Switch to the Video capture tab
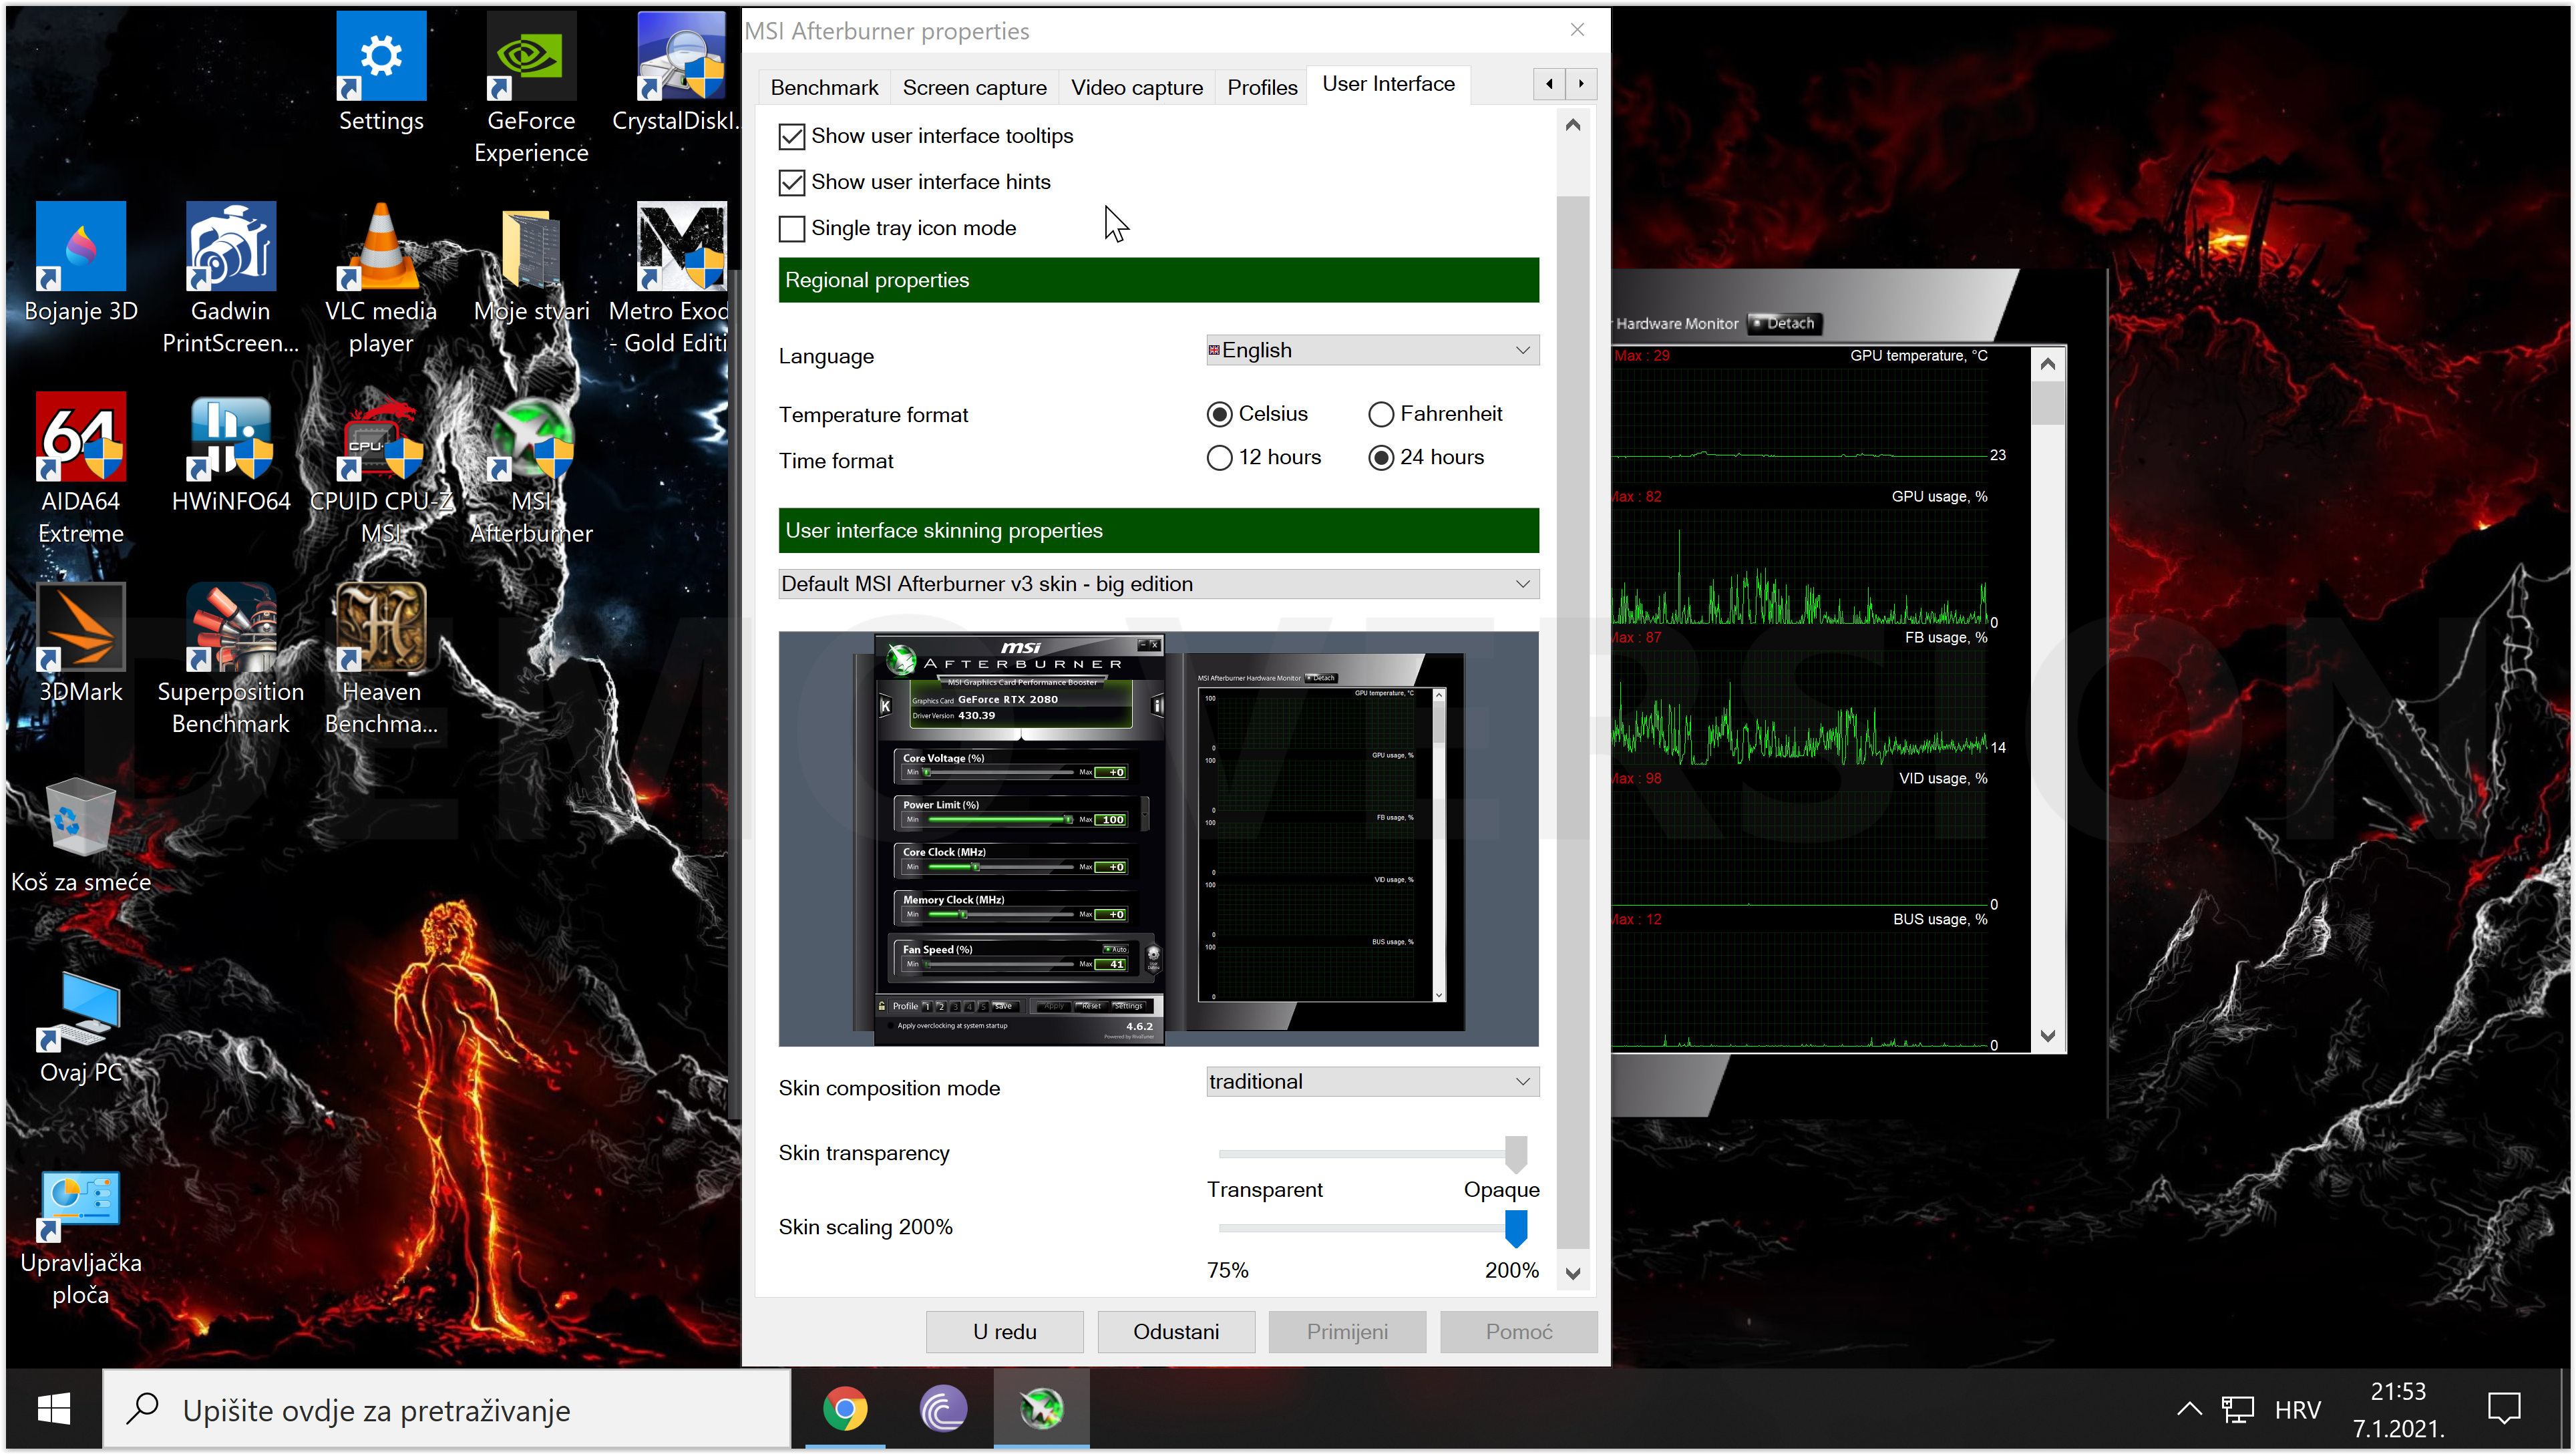Viewport: 2576px width, 1454px height. coord(1137,88)
